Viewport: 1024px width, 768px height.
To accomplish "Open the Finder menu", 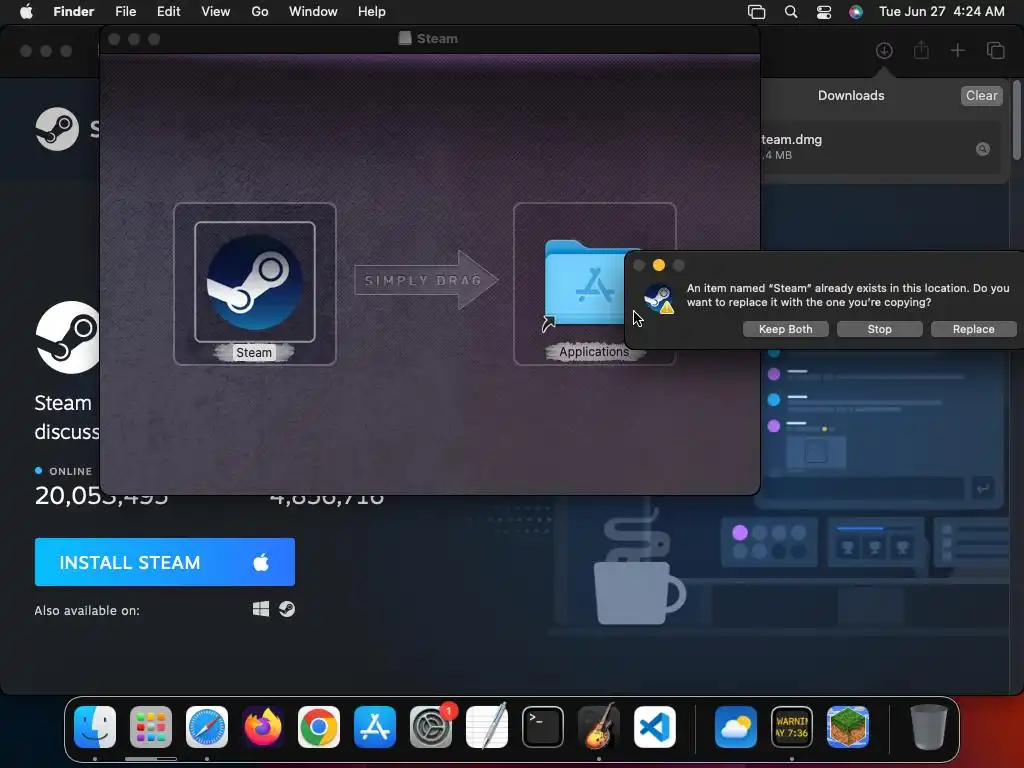I will 74,12.
